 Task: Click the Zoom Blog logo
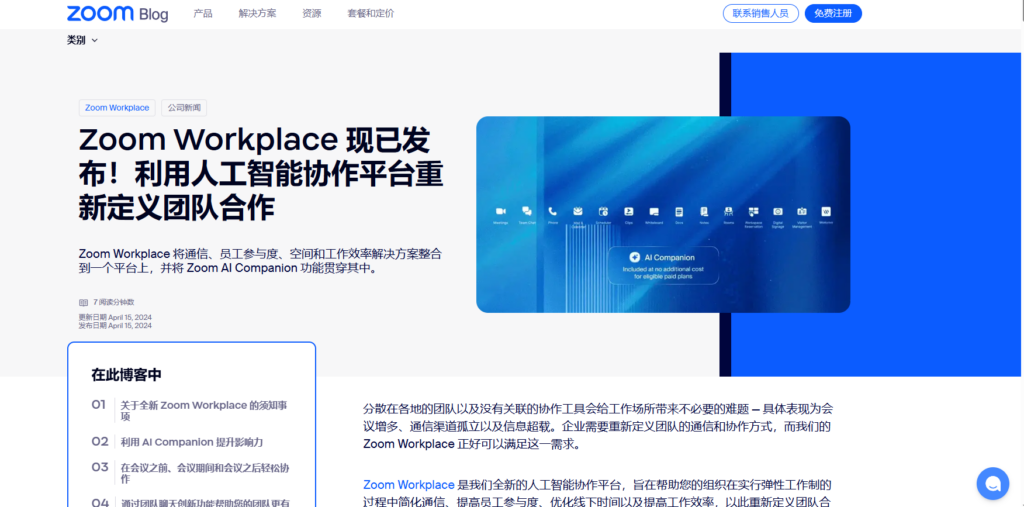pyautogui.click(x=117, y=14)
